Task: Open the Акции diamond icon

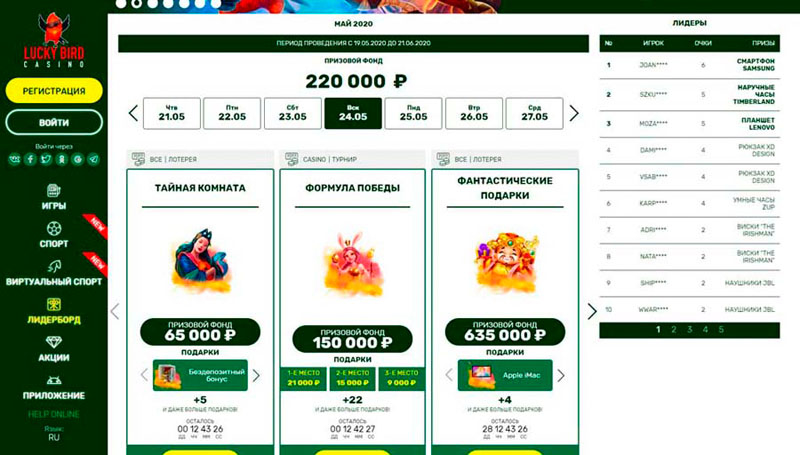Action: [x=54, y=342]
